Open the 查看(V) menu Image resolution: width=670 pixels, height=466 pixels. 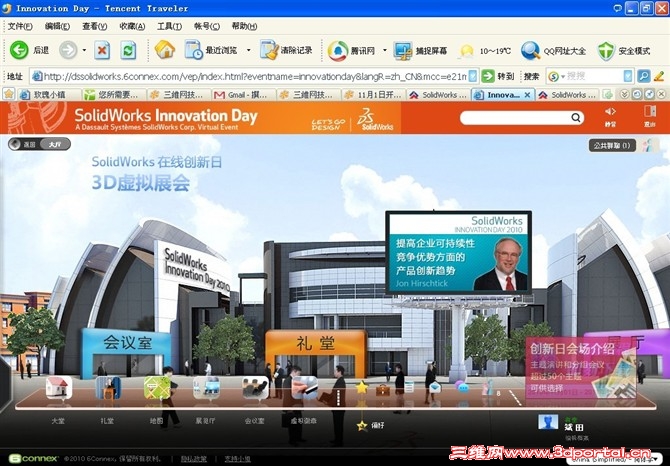click(x=94, y=26)
